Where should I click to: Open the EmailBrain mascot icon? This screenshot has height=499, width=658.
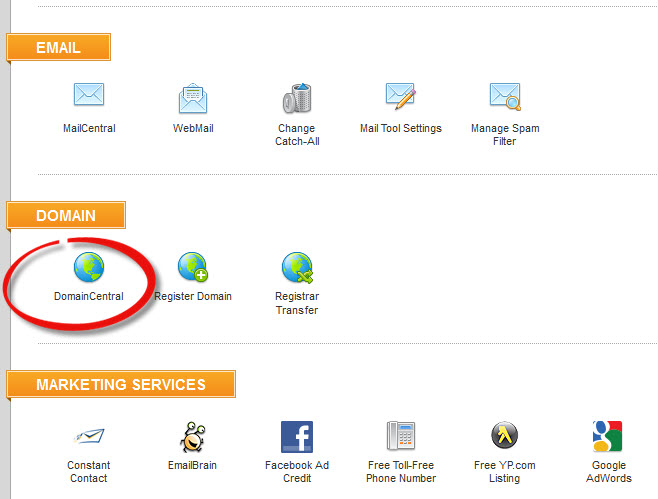(x=193, y=437)
